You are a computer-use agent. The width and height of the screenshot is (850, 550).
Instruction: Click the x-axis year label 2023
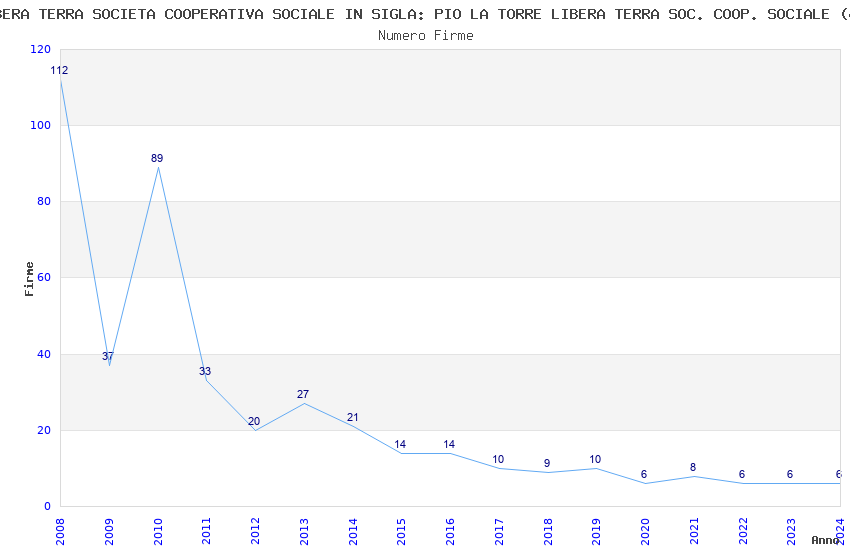[x=791, y=531]
